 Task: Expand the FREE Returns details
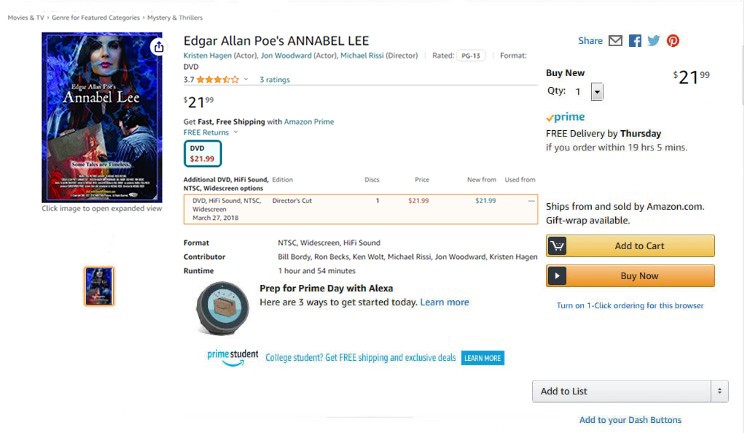click(x=236, y=132)
